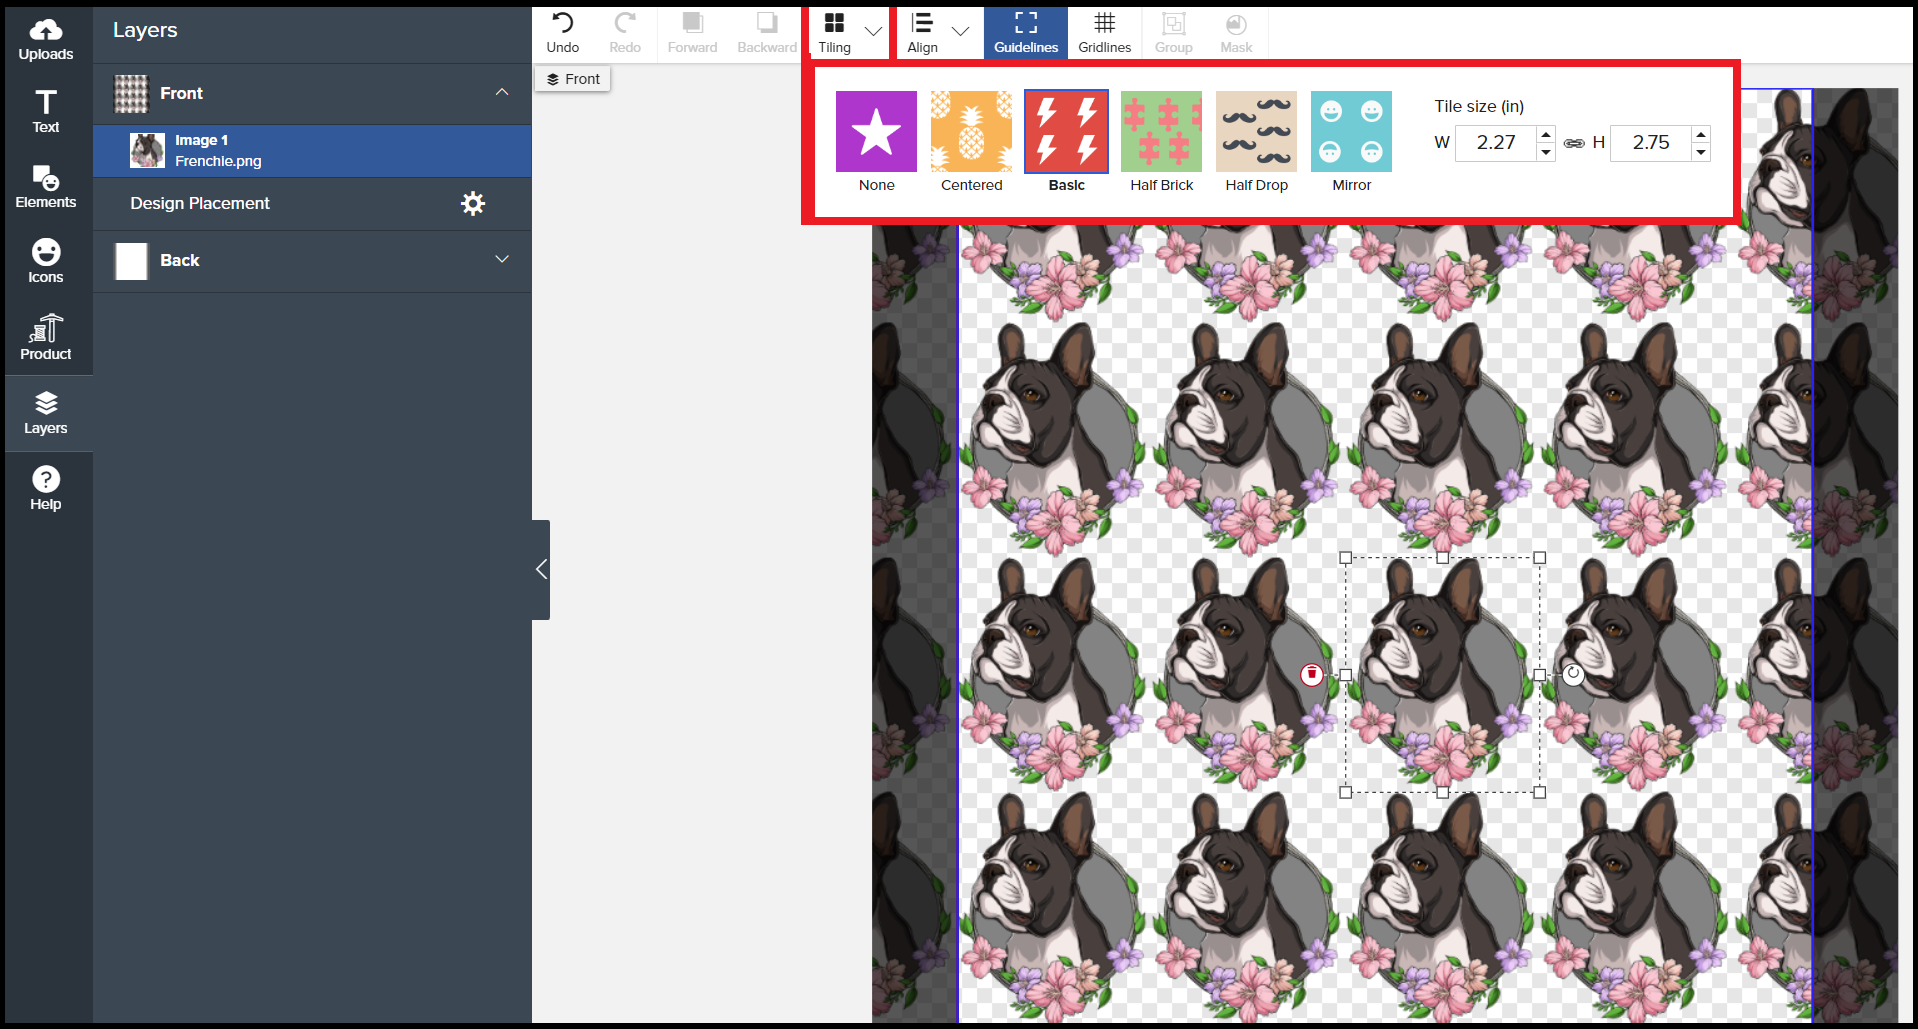Click the Redo button
The width and height of the screenshot is (1918, 1029).
[625, 33]
